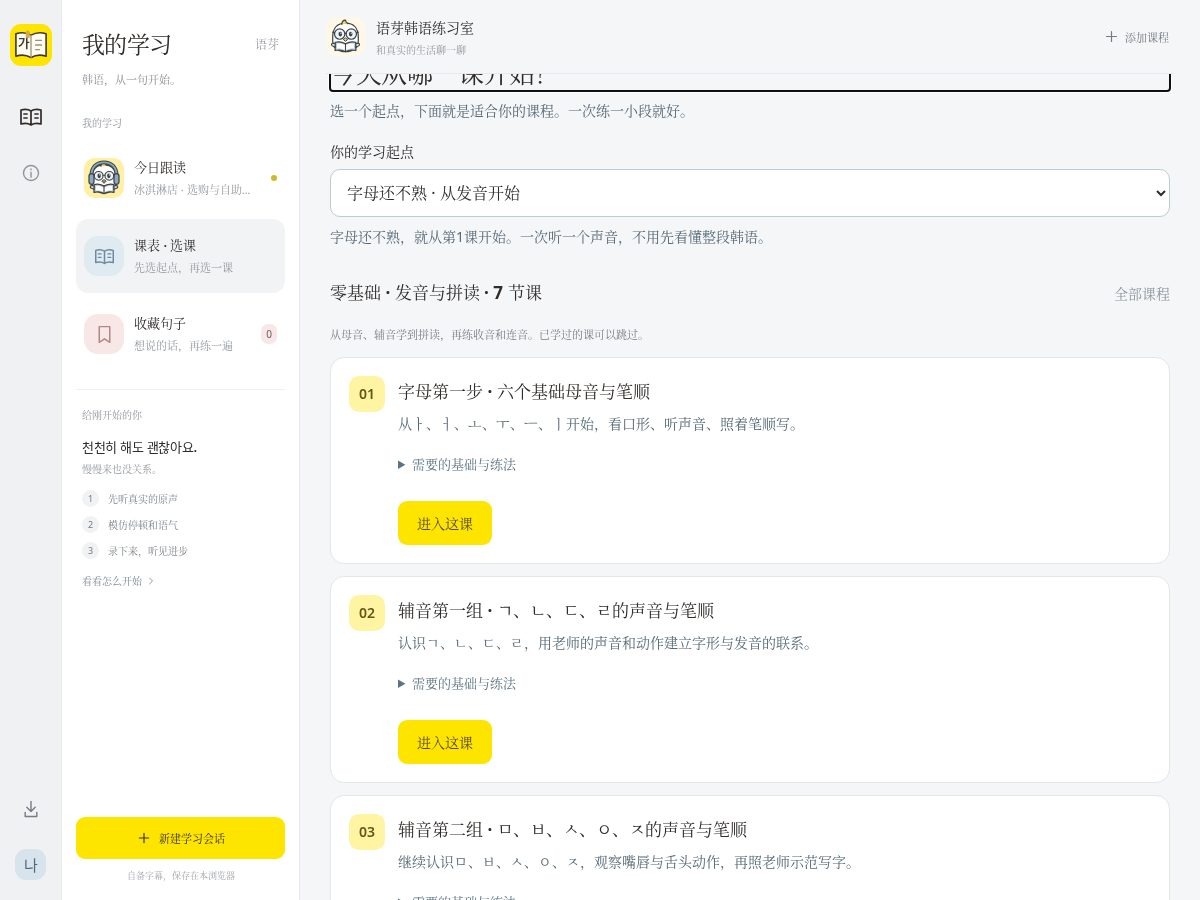Image resolution: width=1200 pixels, height=900 pixels.
Task: Expand 需要的基础与练法 in lesson 01
Action: pyautogui.click(x=457, y=465)
